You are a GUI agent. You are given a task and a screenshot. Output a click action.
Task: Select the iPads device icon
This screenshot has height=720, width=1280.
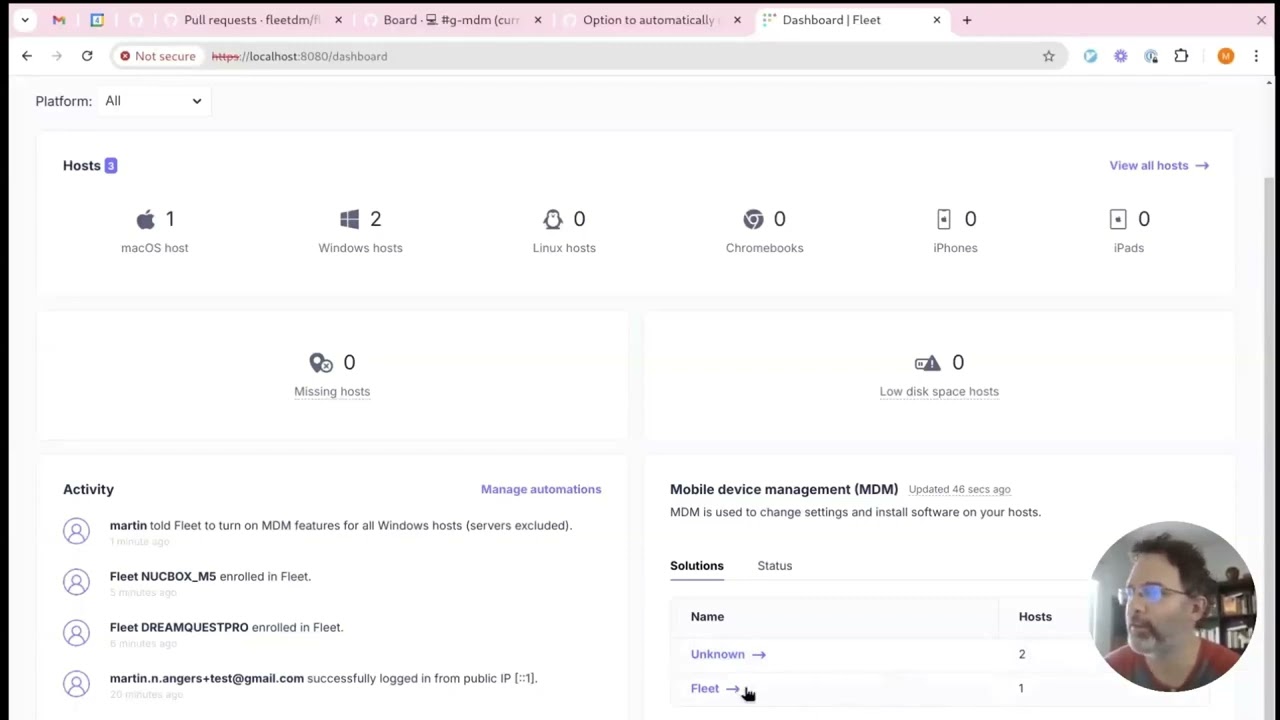pos(1118,219)
